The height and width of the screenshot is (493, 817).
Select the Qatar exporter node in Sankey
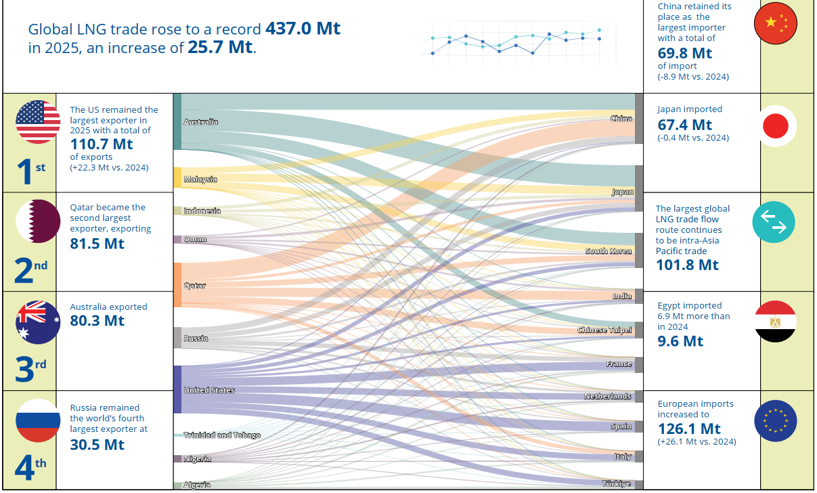[x=177, y=285]
